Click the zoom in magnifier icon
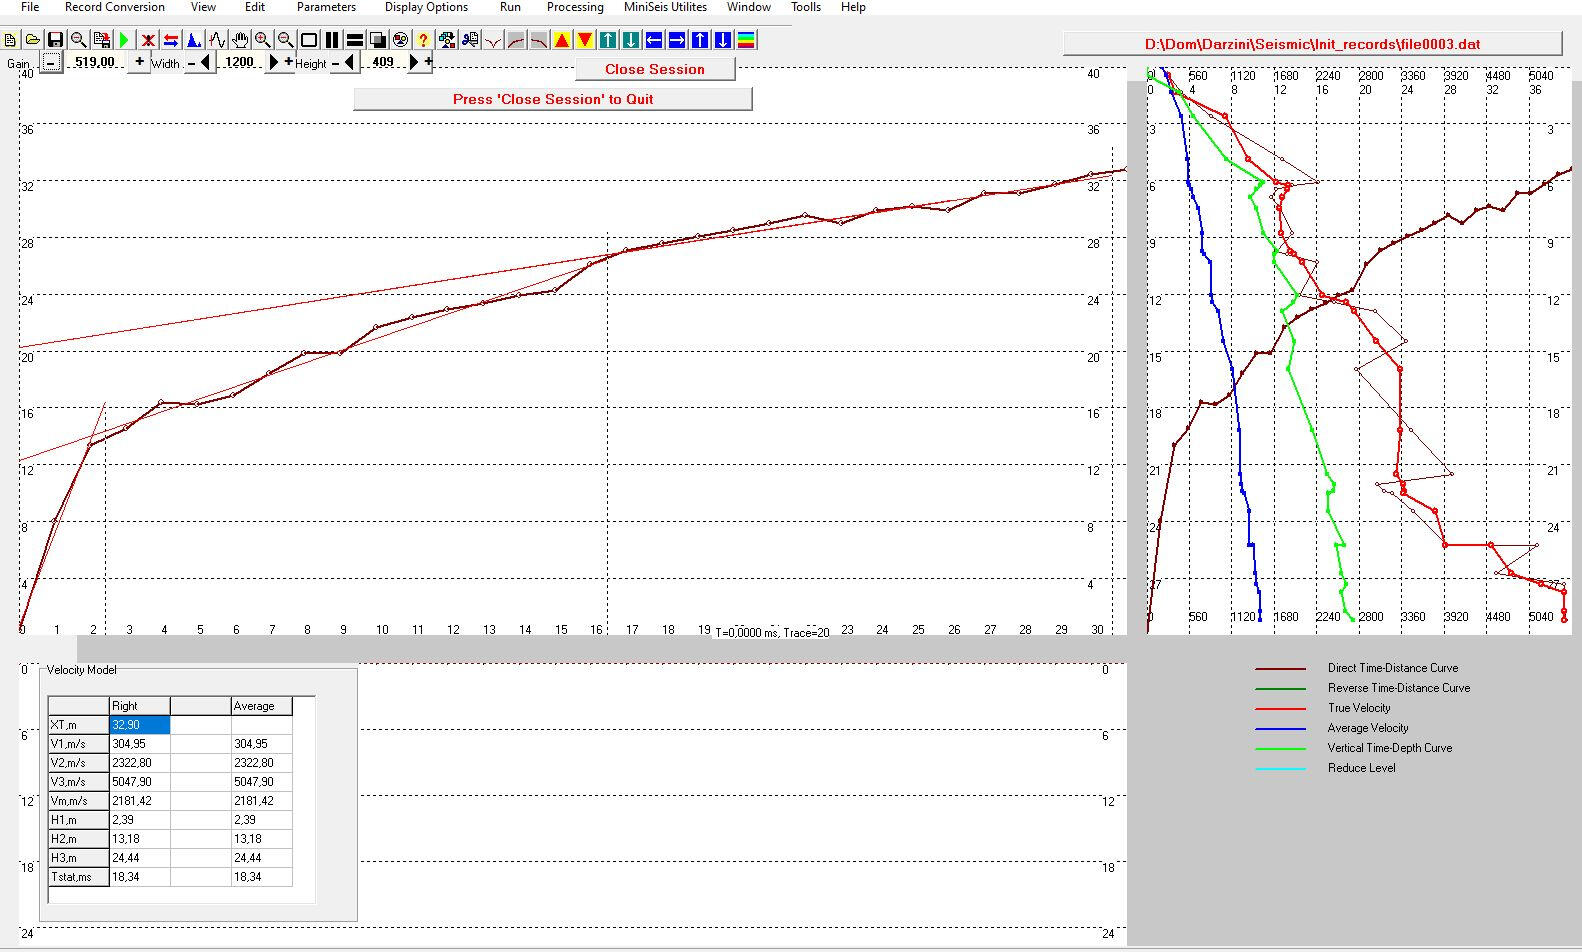This screenshot has height=952, width=1582. pyautogui.click(x=263, y=40)
